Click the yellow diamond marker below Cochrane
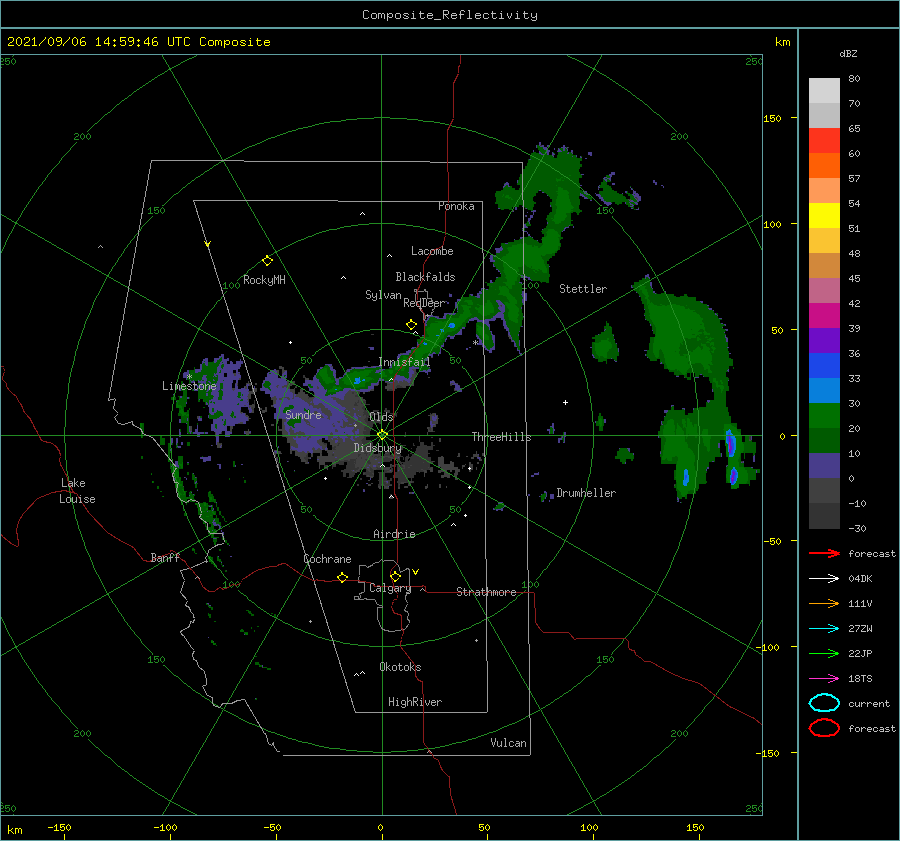The width and height of the screenshot is (900, 841). click(342, 577)
